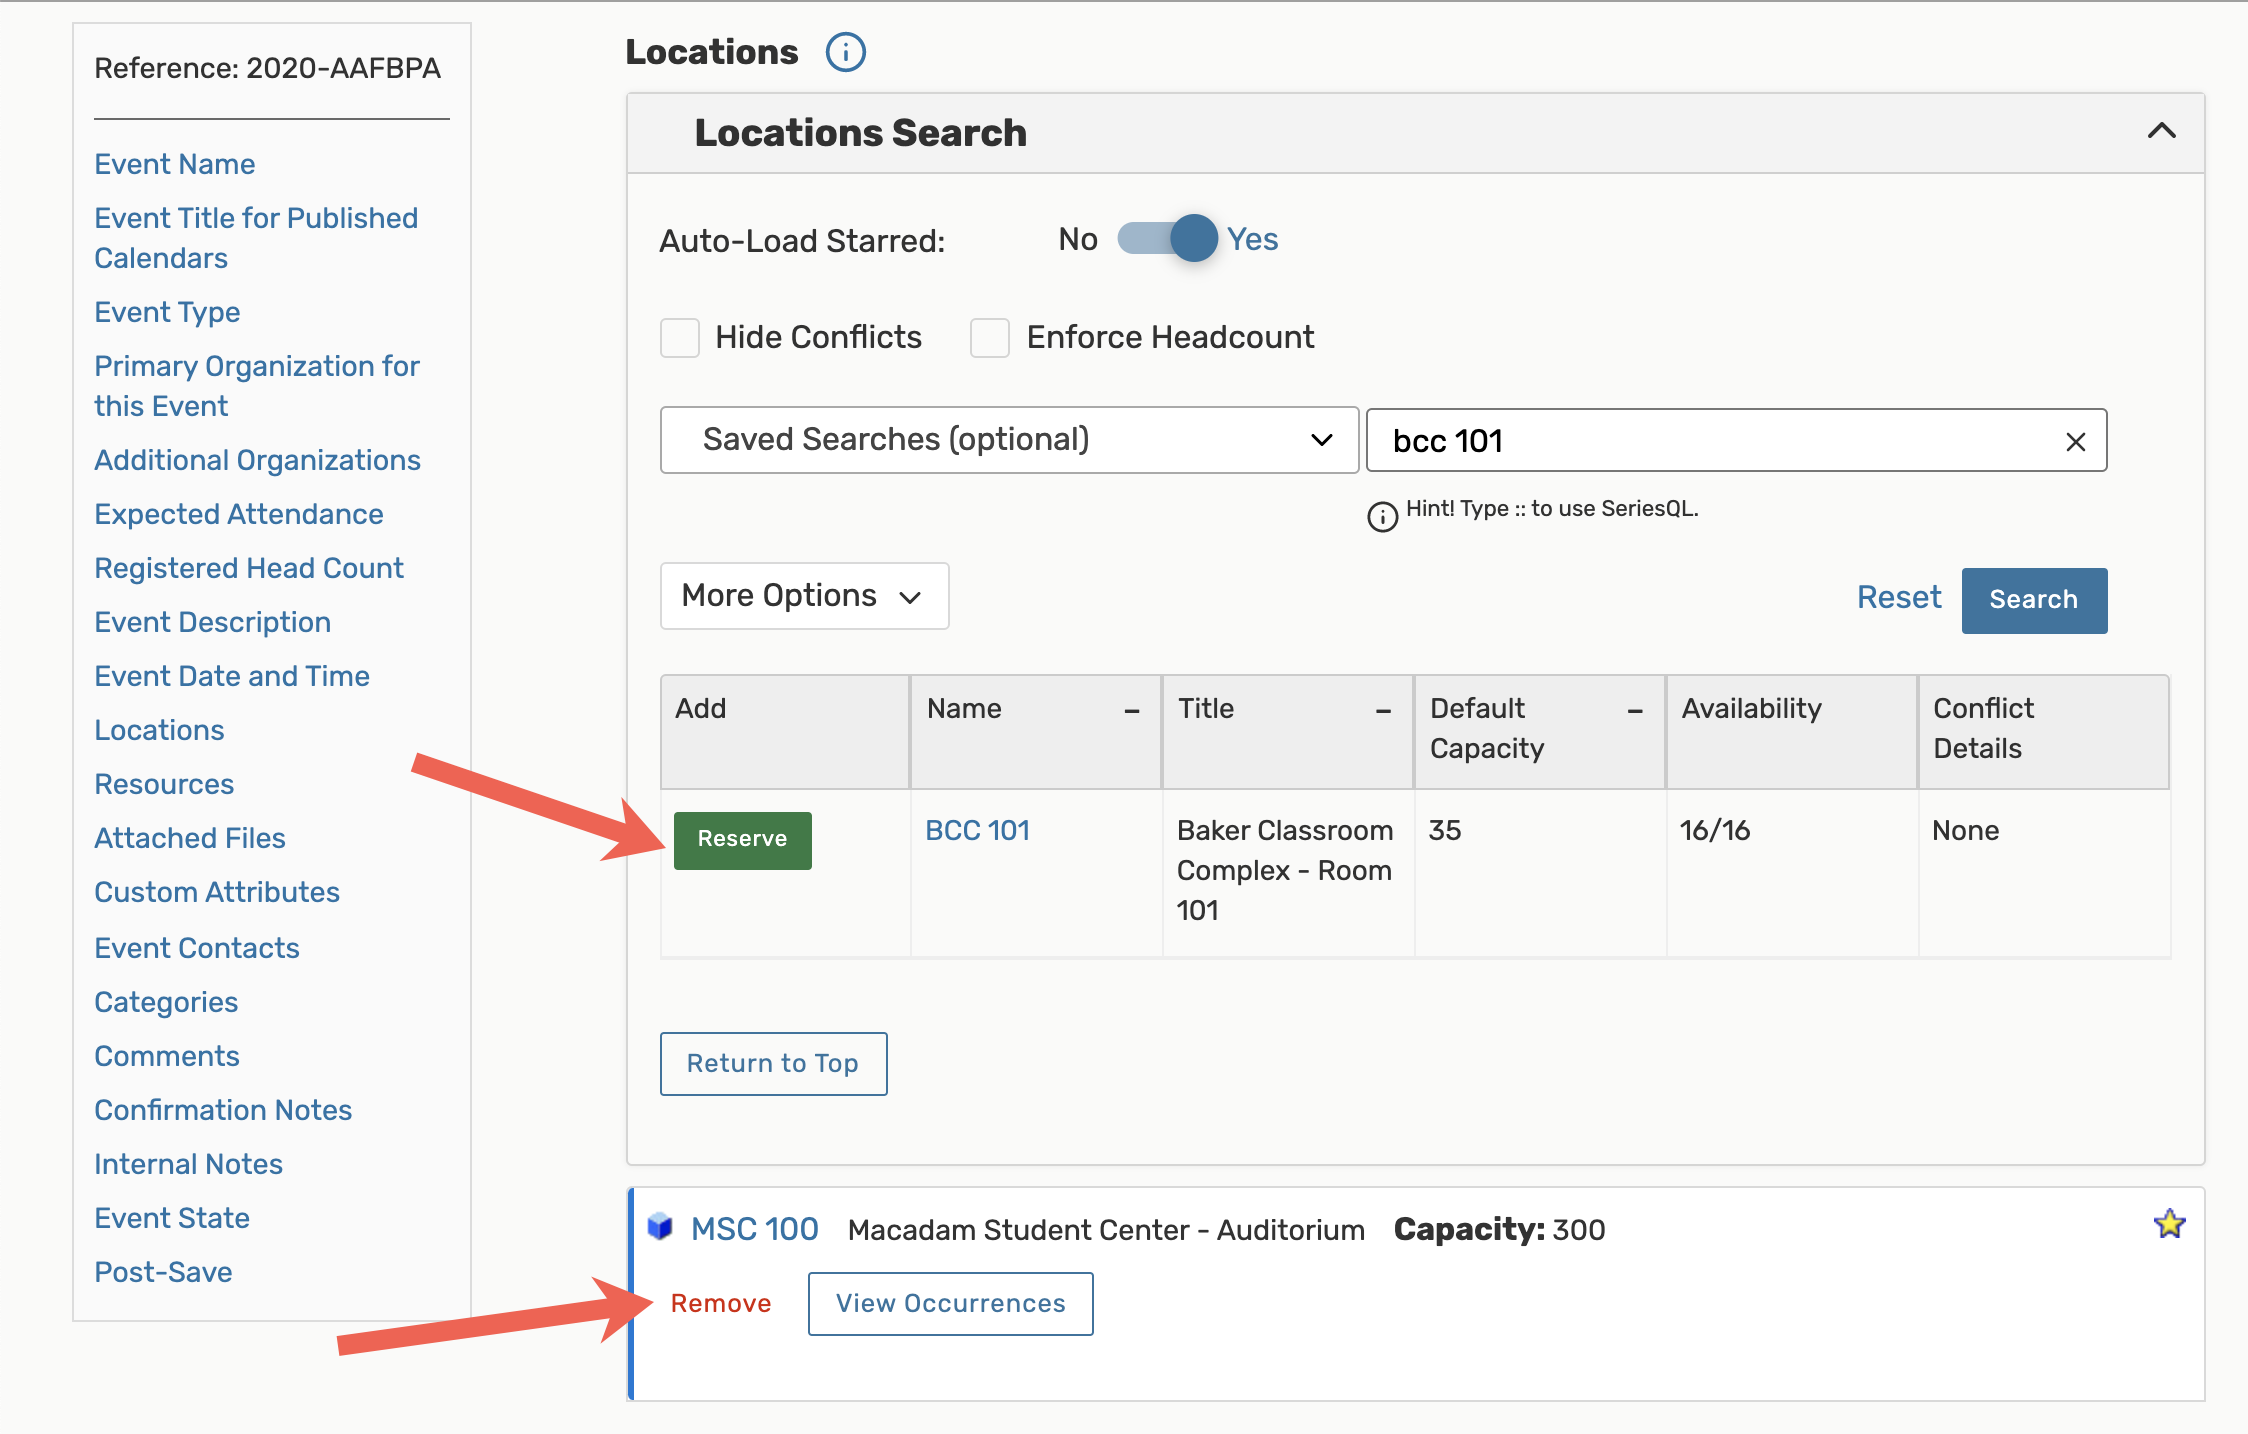Screen dimensions: 2248x1434
Task: Expand the More Options dropdown
Action: [803, 596]
